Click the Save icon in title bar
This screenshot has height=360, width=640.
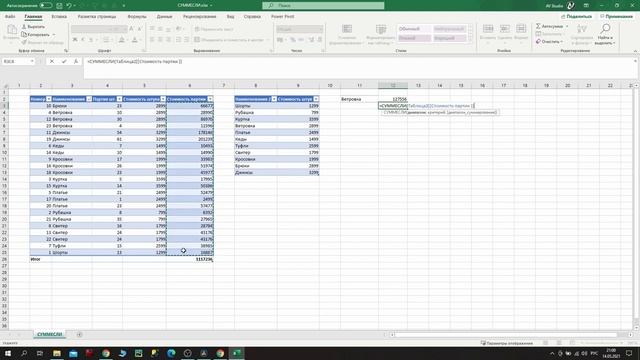[60, 5]
